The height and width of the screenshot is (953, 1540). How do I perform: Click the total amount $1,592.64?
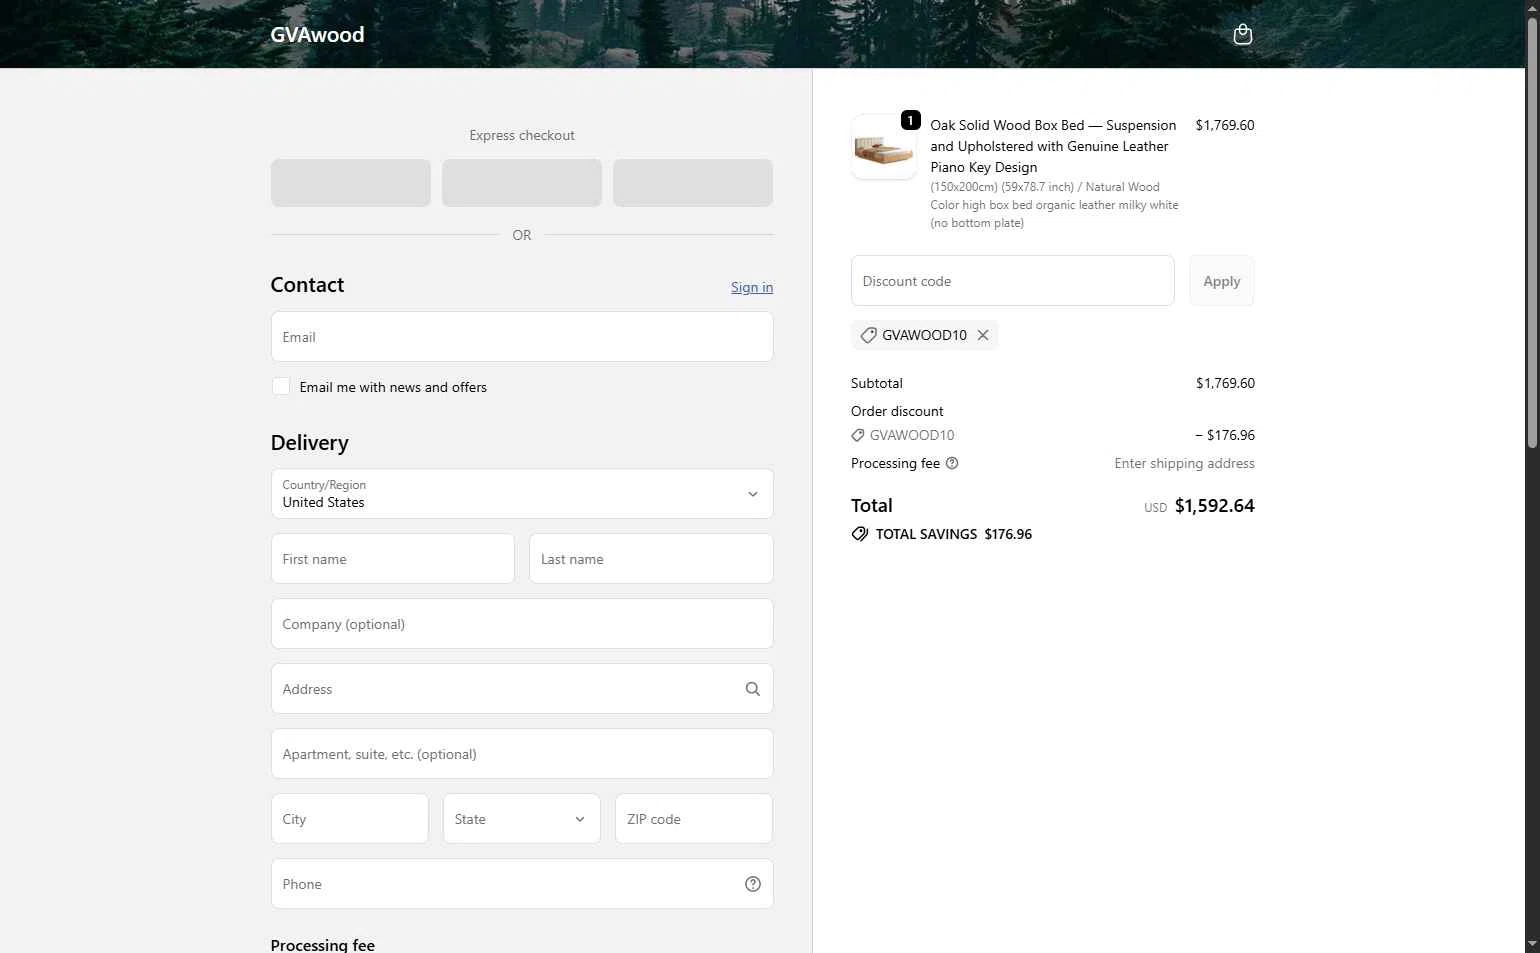pyautogui.click(x=1214, y=506)
